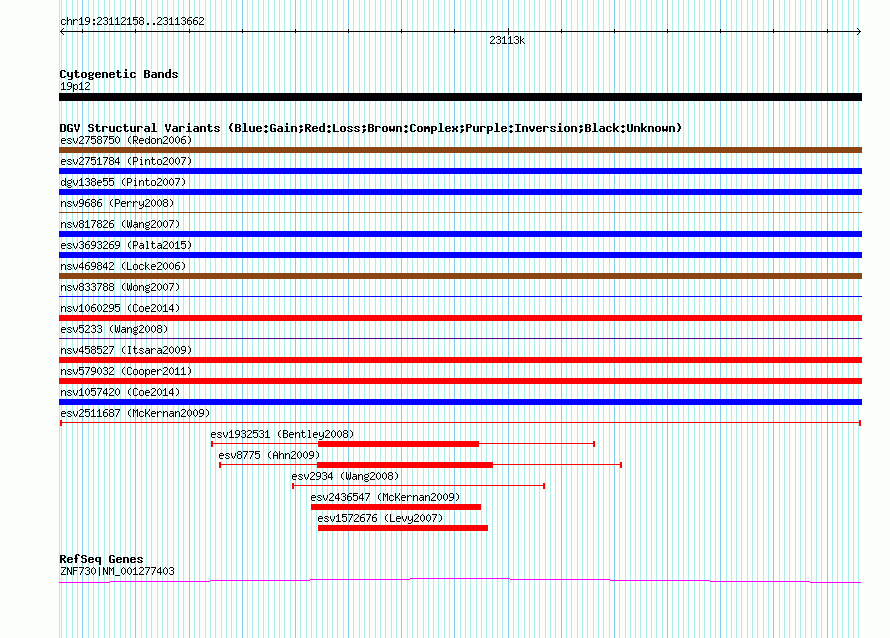890x638 pixels.
Task: Open the RefSeq Genes track title
Action: point(101,559)
